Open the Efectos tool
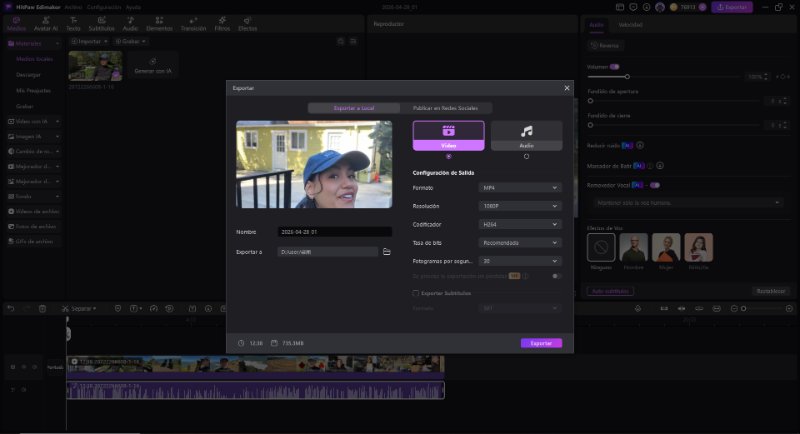The image size is (800, 434). click(247, 24)
